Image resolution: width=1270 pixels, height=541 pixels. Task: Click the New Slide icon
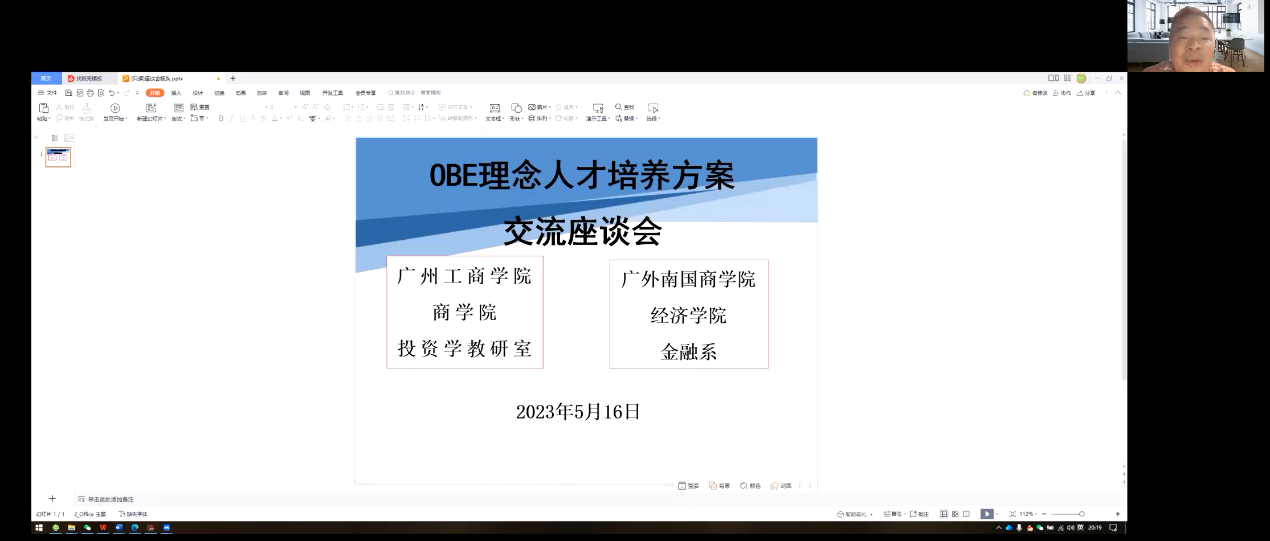coord(151,108)
